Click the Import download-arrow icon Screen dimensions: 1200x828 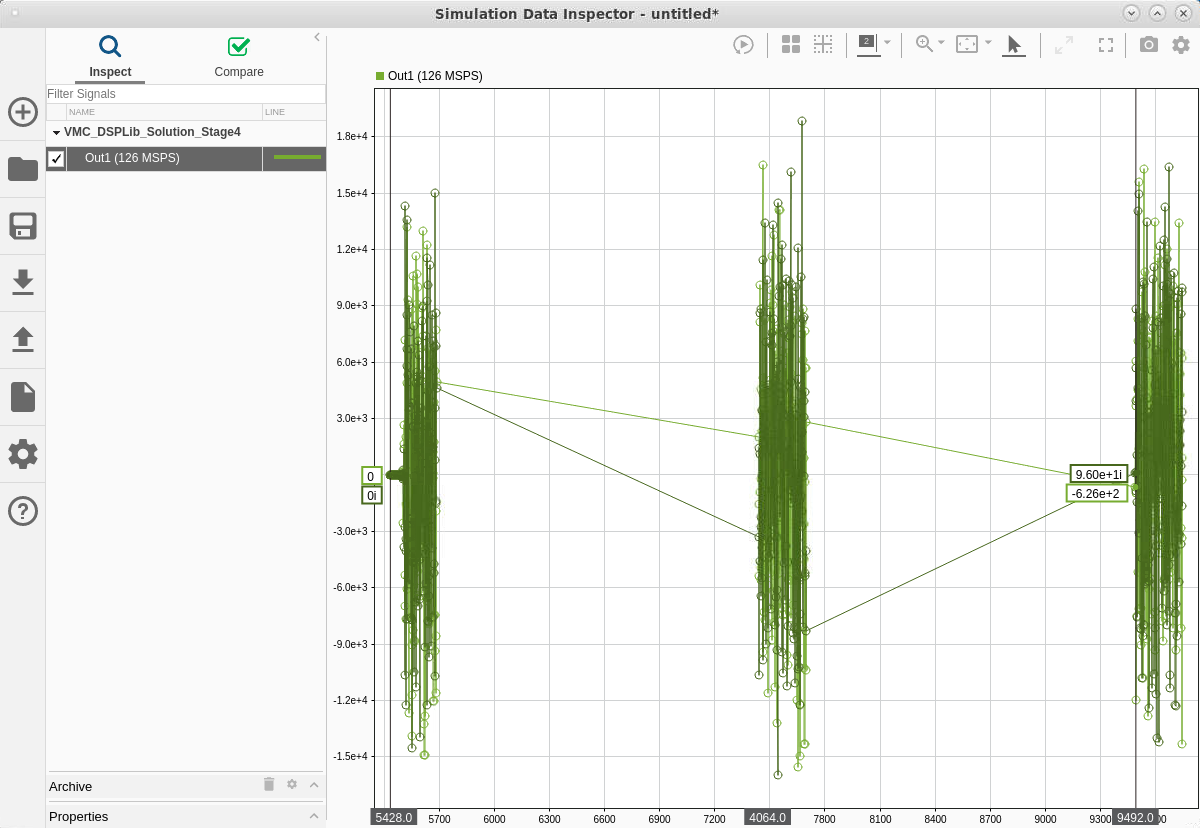click(23, 283)
